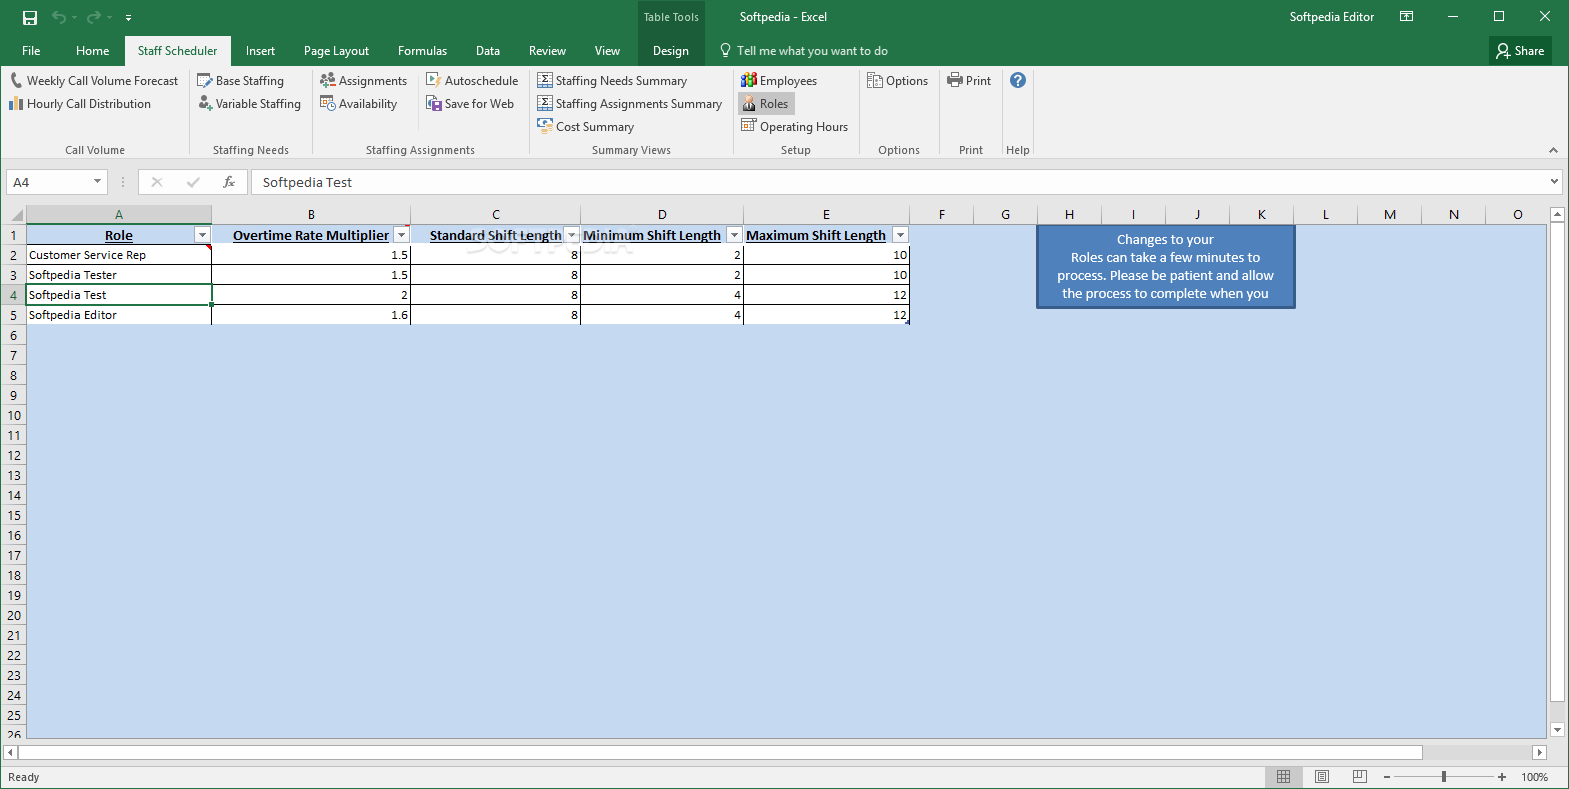Open the Employees setup sheet
The height and width of the screenshot is (789, 1569).
pyautogui.click(x=779, y=80)
